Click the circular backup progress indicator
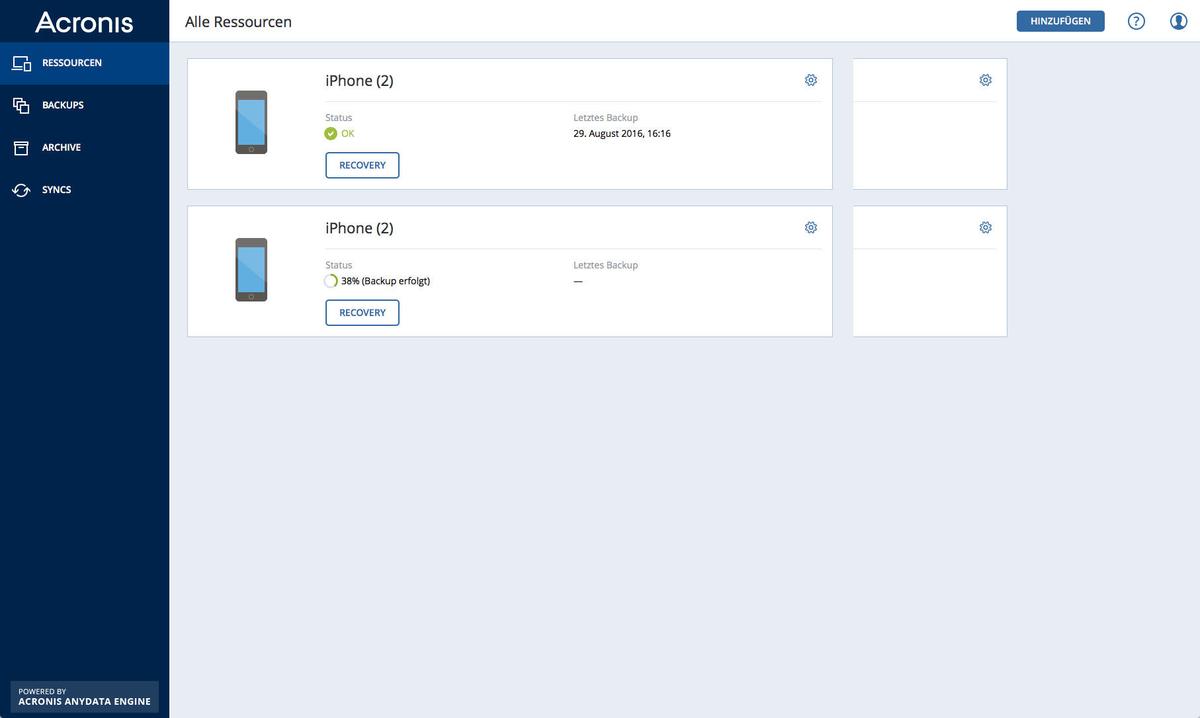 [331, 281]
